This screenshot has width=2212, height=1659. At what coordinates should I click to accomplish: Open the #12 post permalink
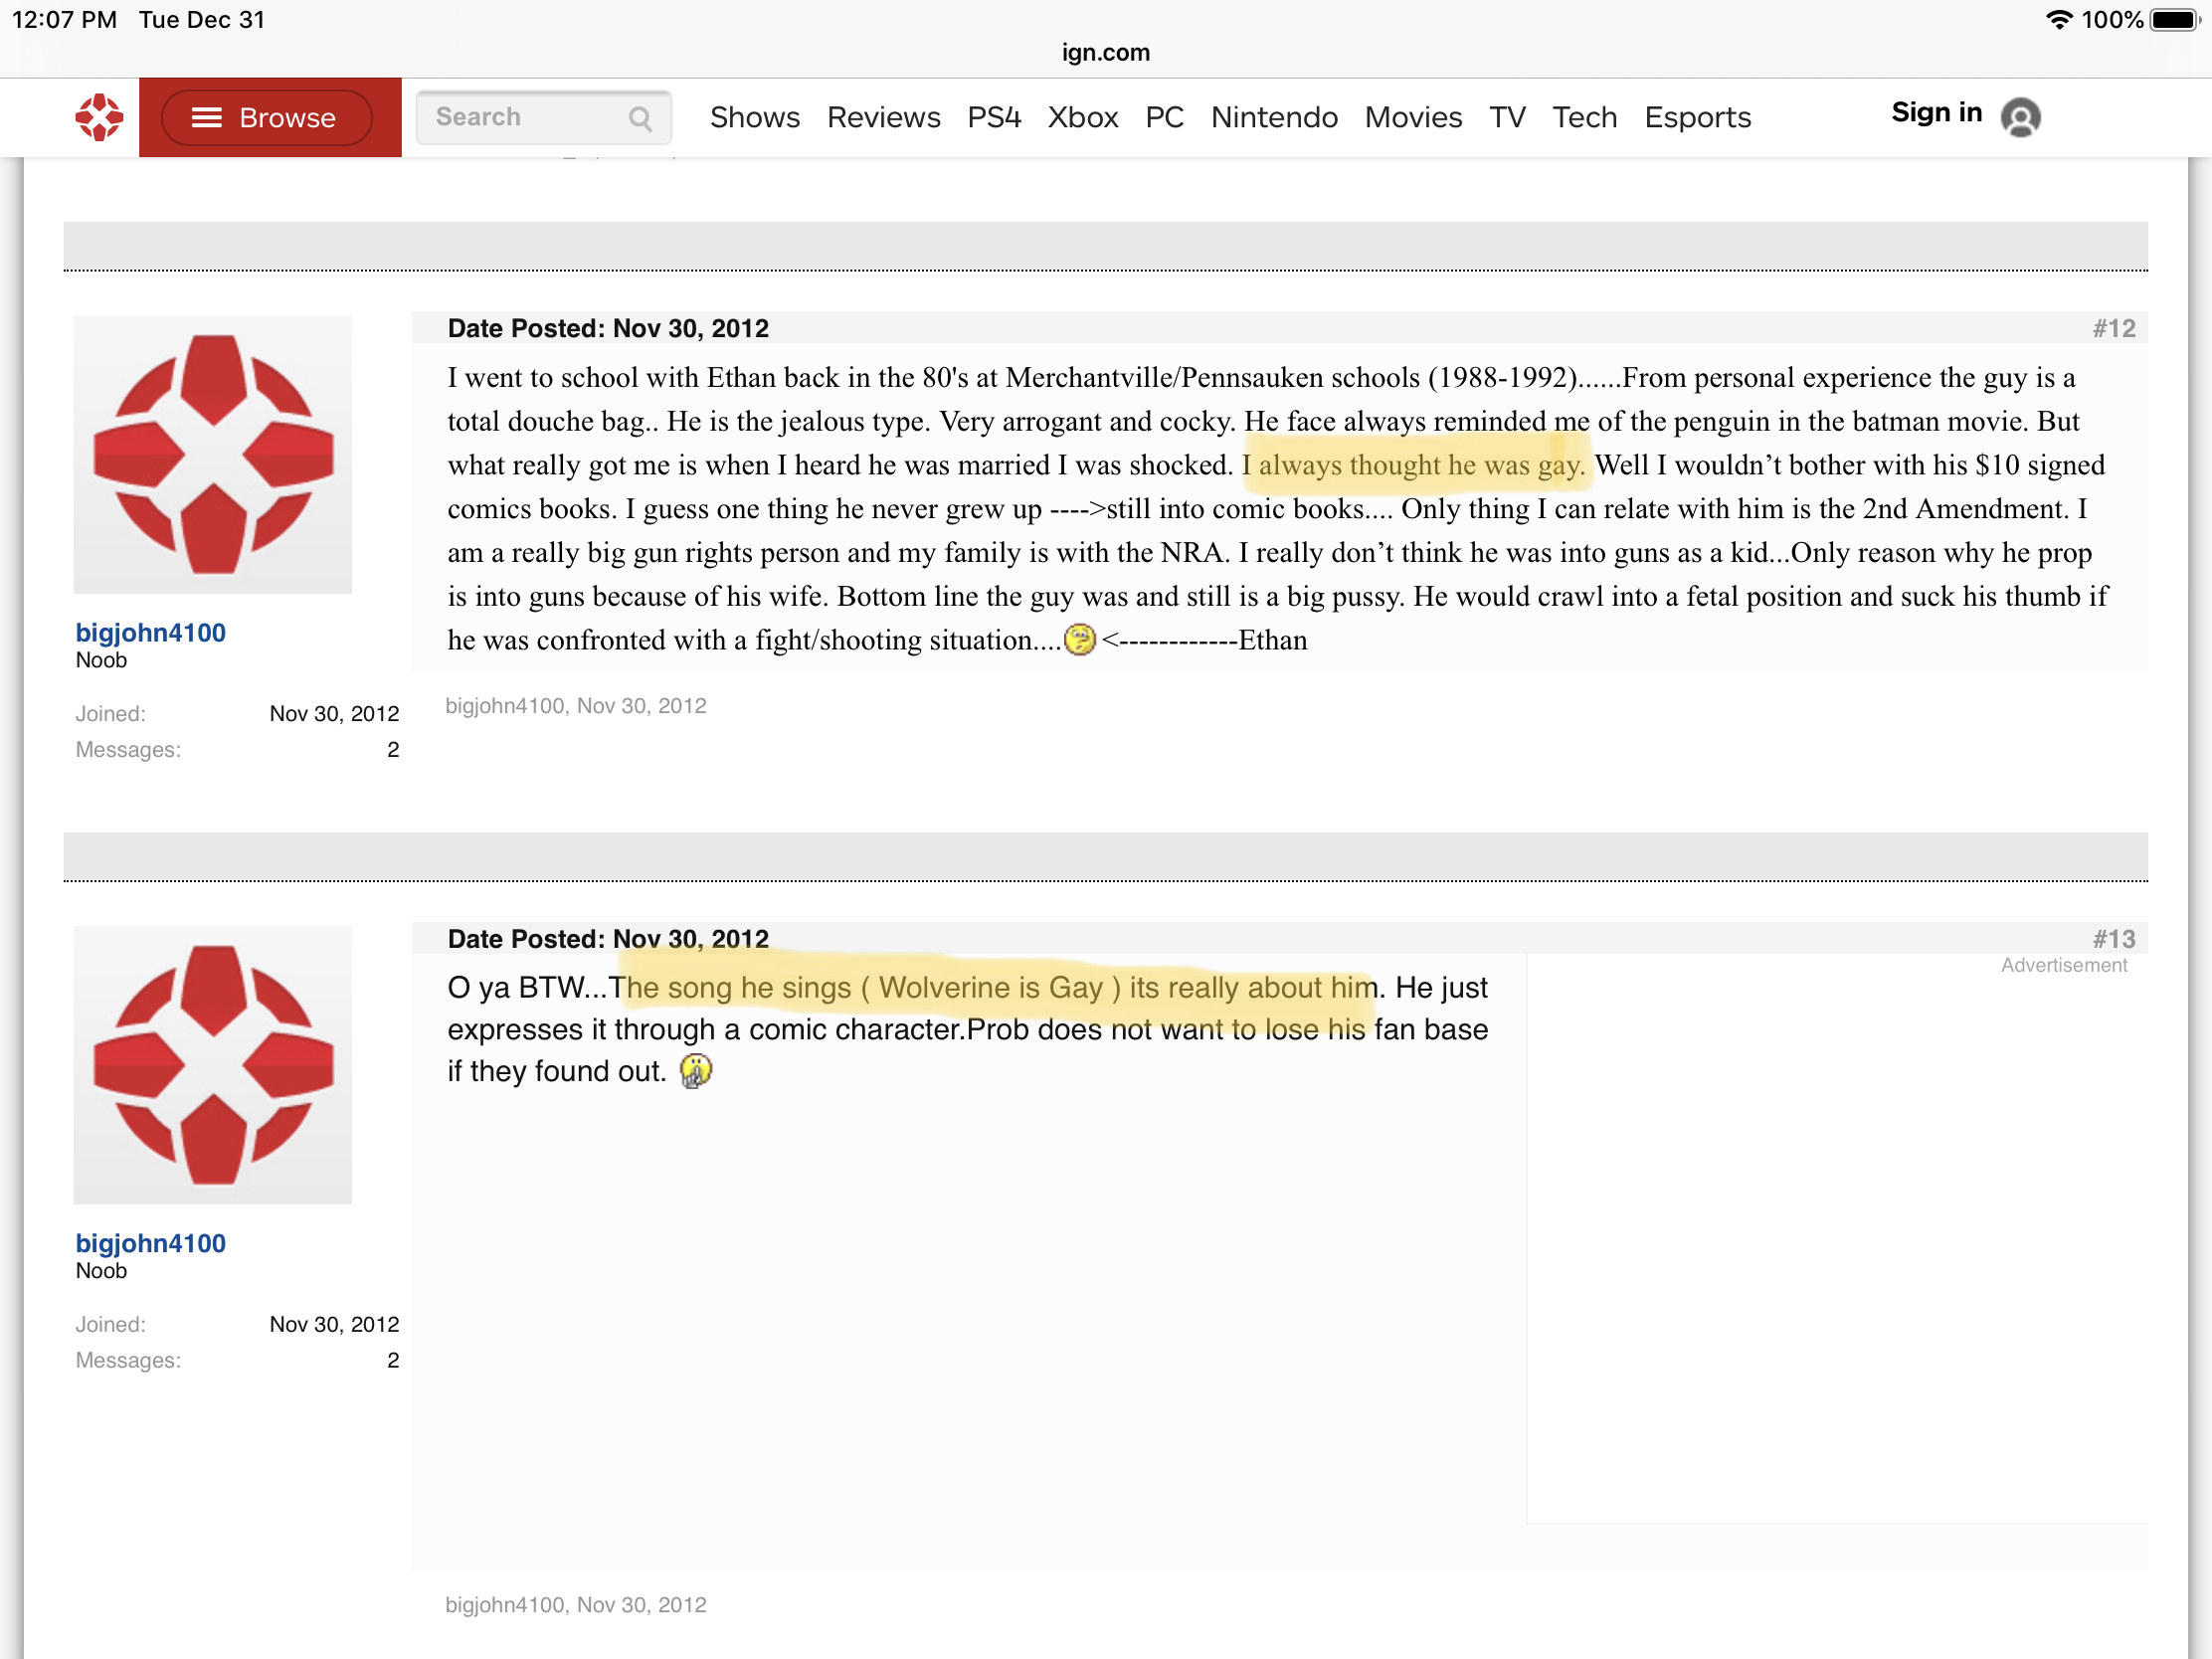coord(2113,329)
